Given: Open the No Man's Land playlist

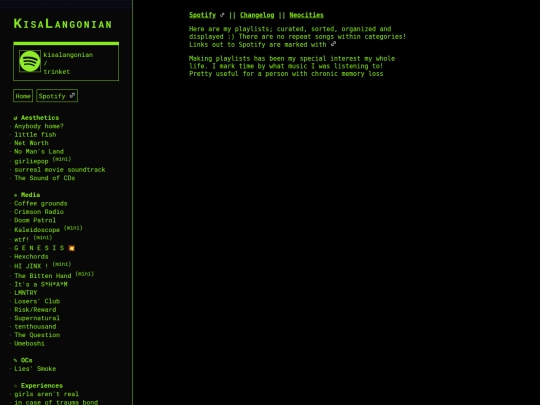Looking at the screenshot, I should point(39,152).
